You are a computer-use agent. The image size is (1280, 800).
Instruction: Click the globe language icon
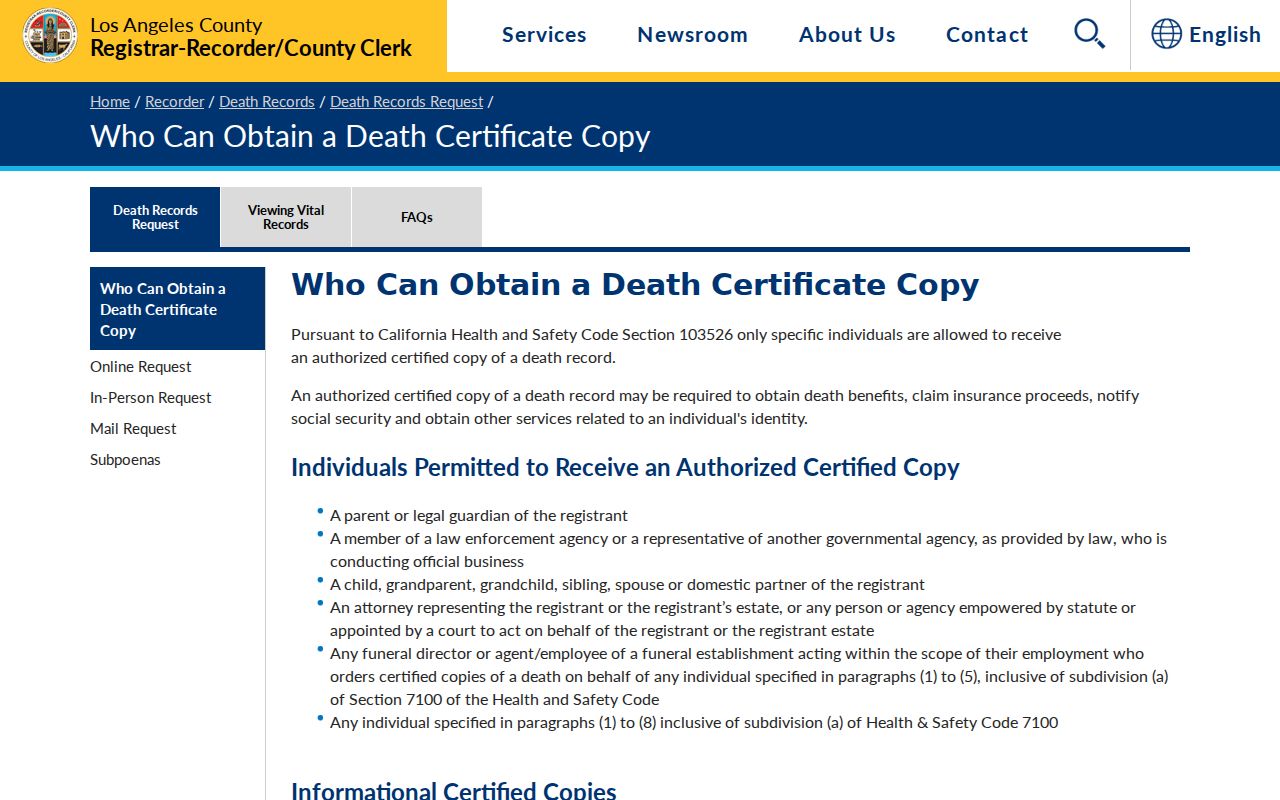pyautogui.click(x=1166, y=34)
